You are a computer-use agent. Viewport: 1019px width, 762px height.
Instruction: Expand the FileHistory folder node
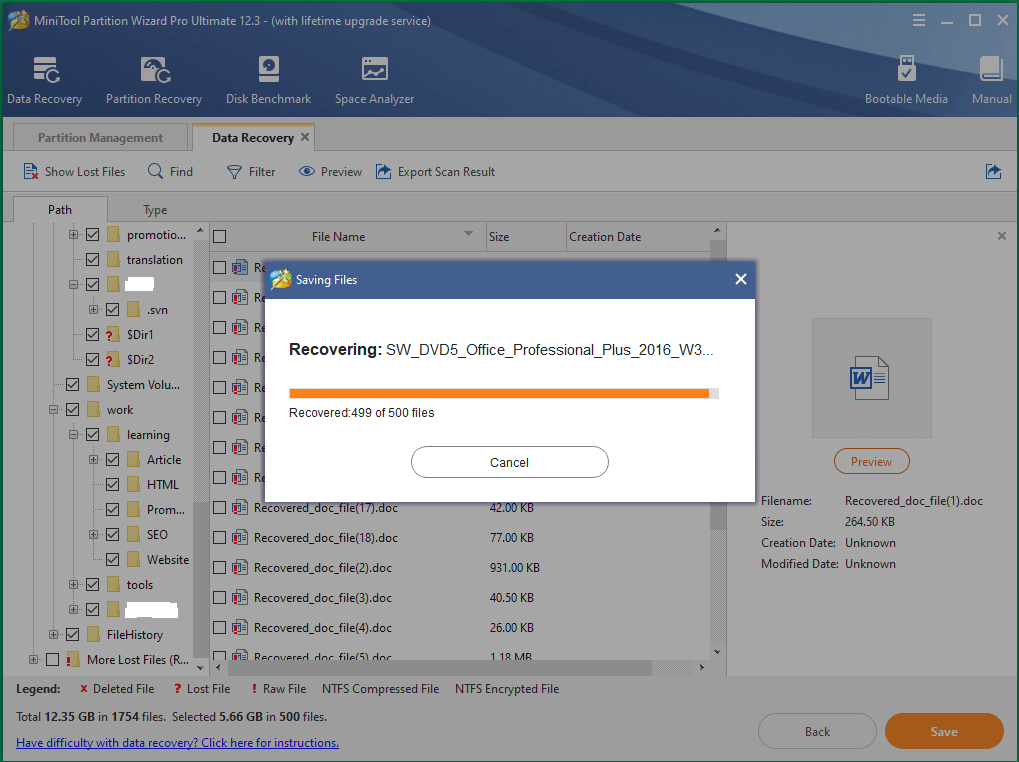pos(53,634)
